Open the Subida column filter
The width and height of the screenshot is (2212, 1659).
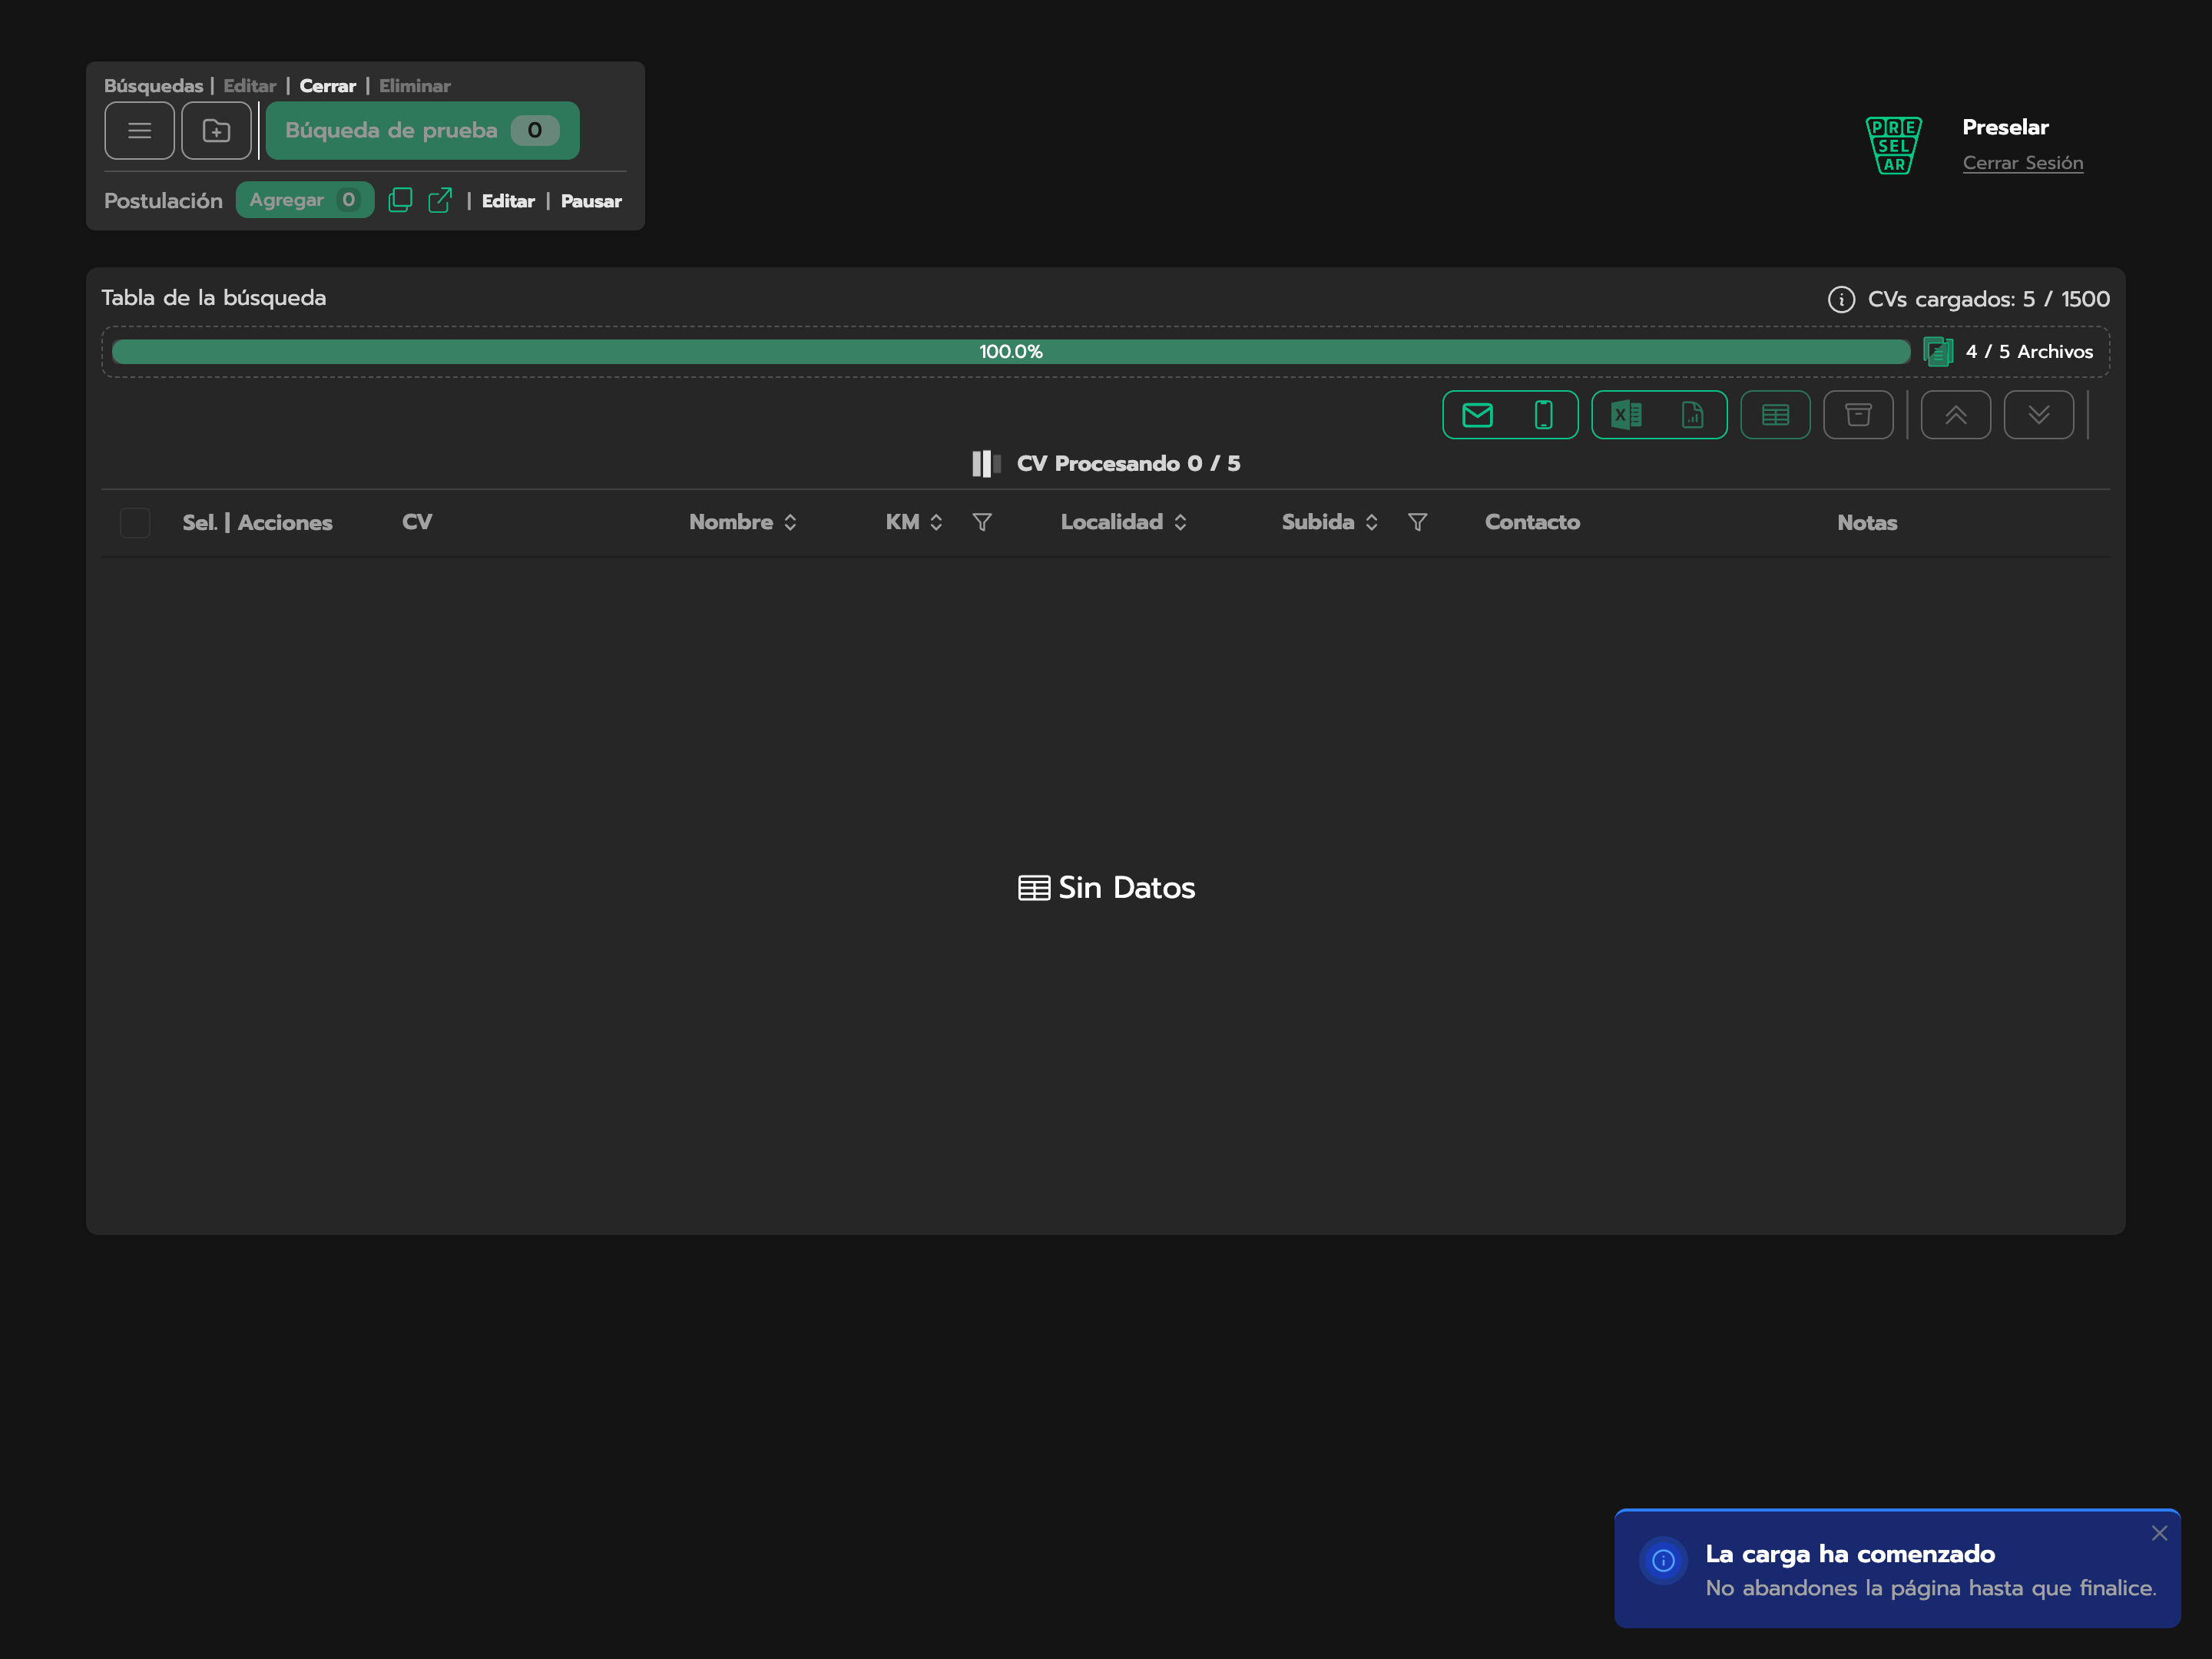[x=1417, y=522]
